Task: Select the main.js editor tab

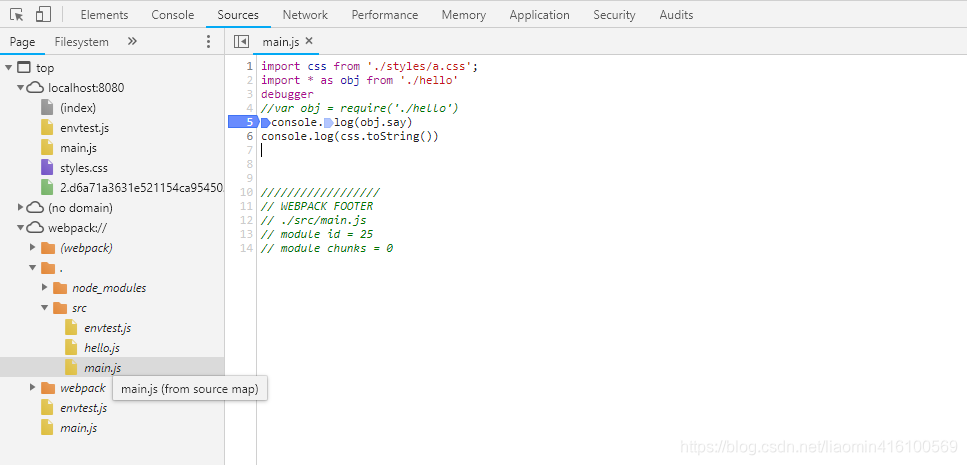Action: tap(281, 41)
